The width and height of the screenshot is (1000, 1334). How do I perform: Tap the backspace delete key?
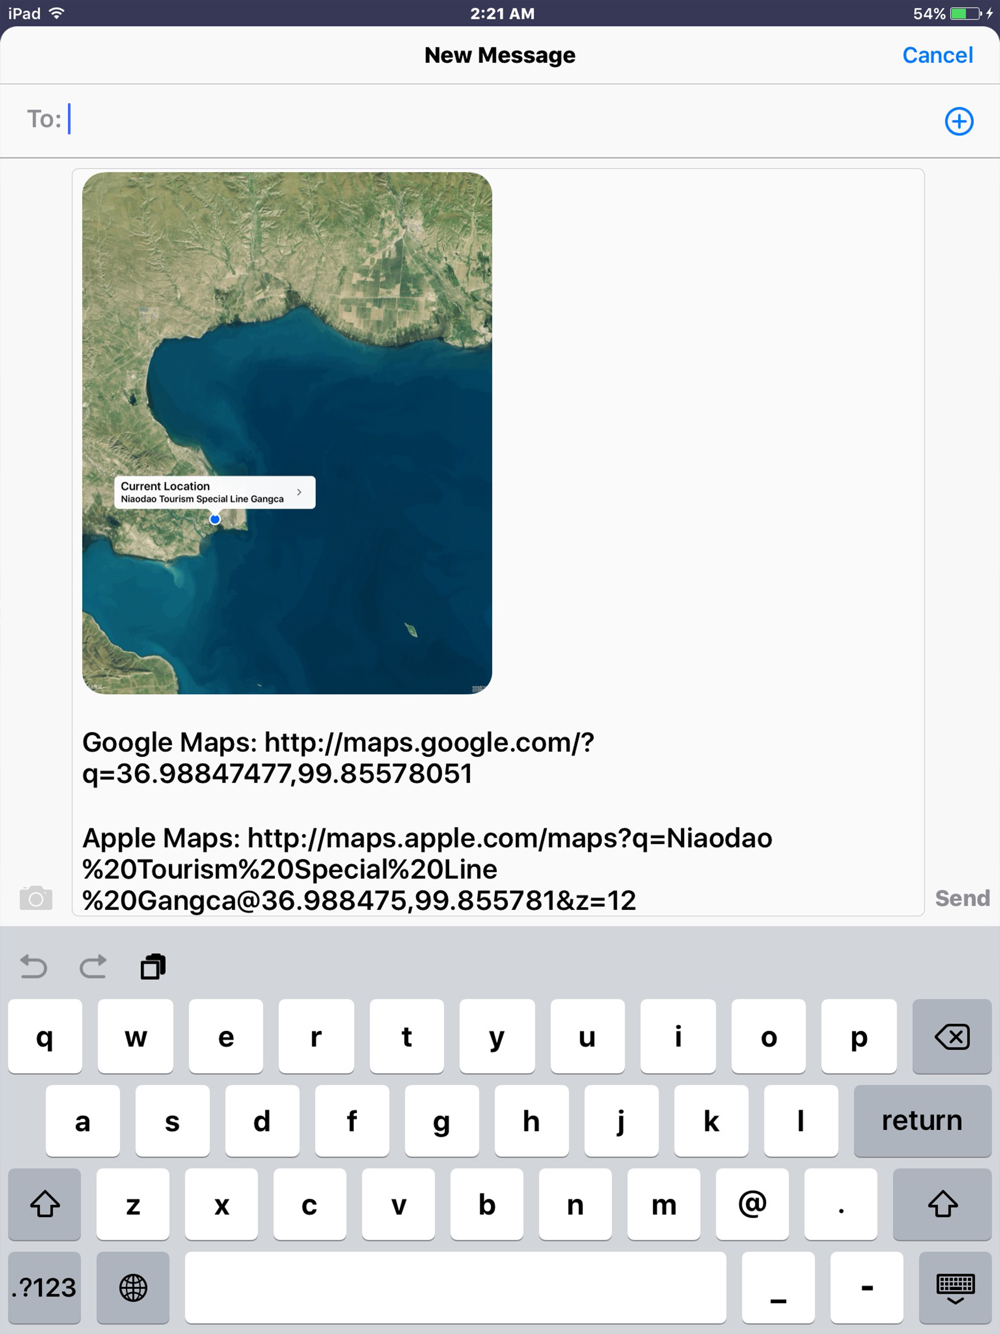[952, 1037]
